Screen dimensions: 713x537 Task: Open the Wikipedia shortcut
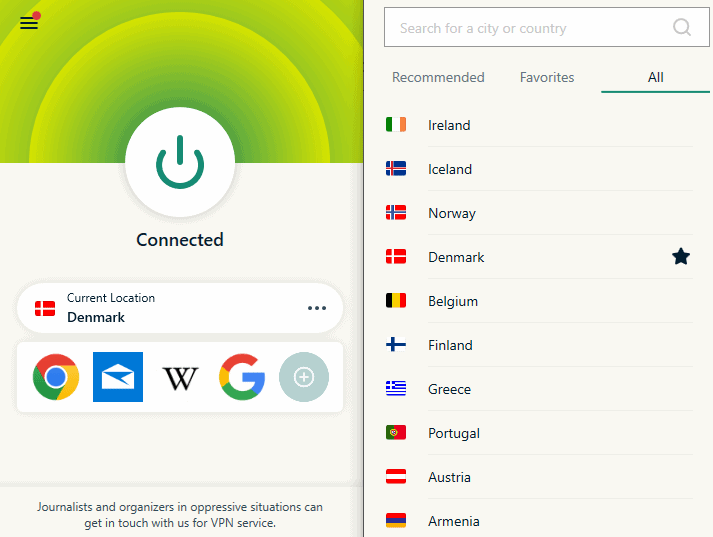(x=181, y=378)
